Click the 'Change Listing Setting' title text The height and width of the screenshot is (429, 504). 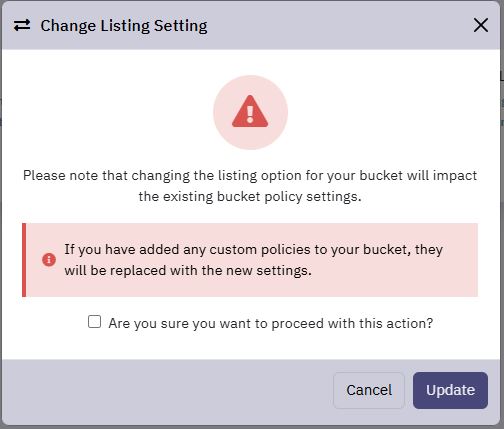(x=124, y=26)
